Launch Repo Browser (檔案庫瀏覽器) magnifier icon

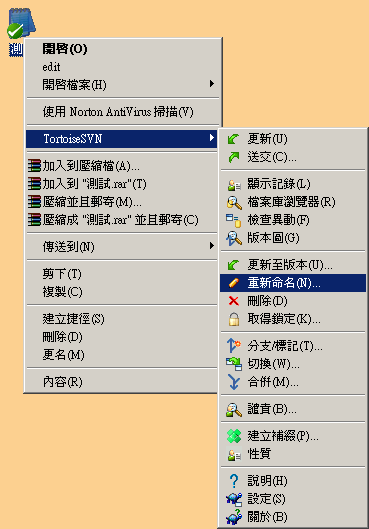click(x=234, y=202)
